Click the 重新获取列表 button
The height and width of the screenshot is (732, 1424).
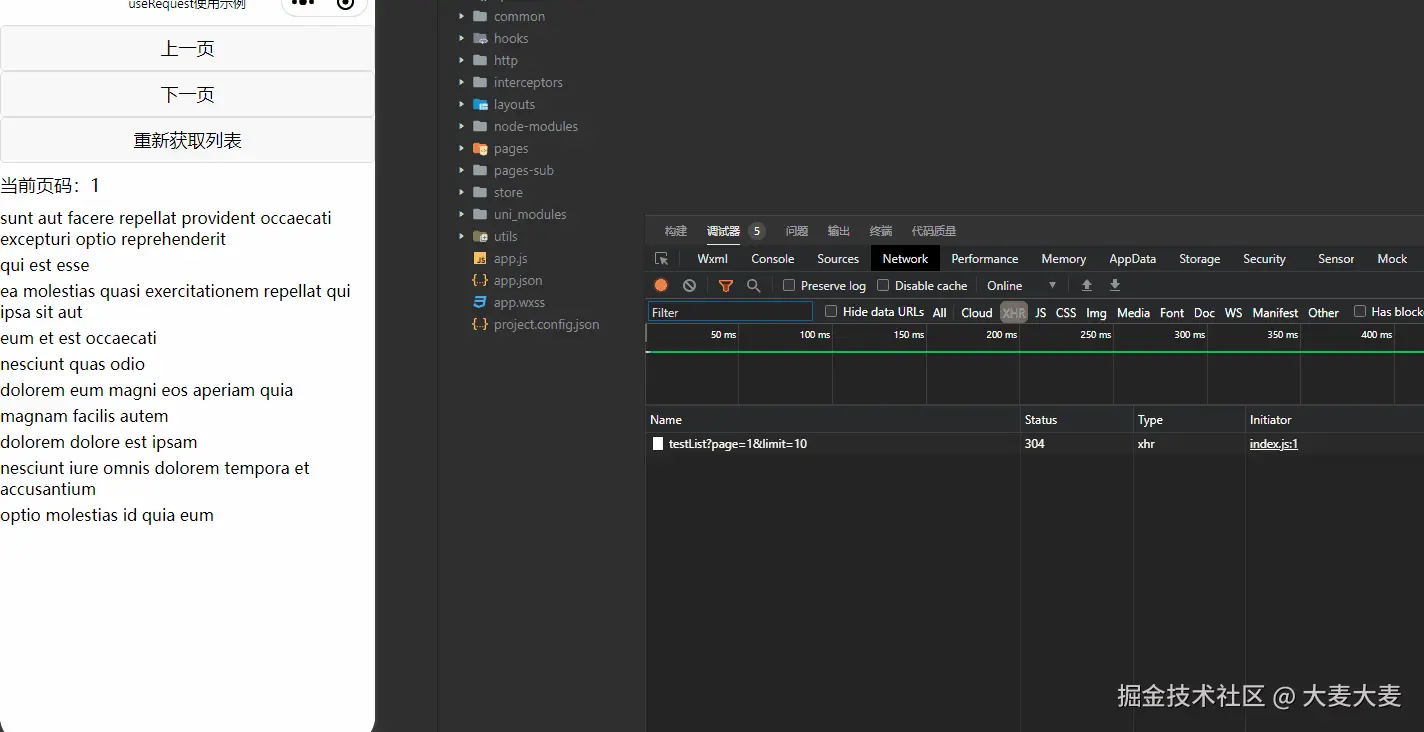click(187, 140)
